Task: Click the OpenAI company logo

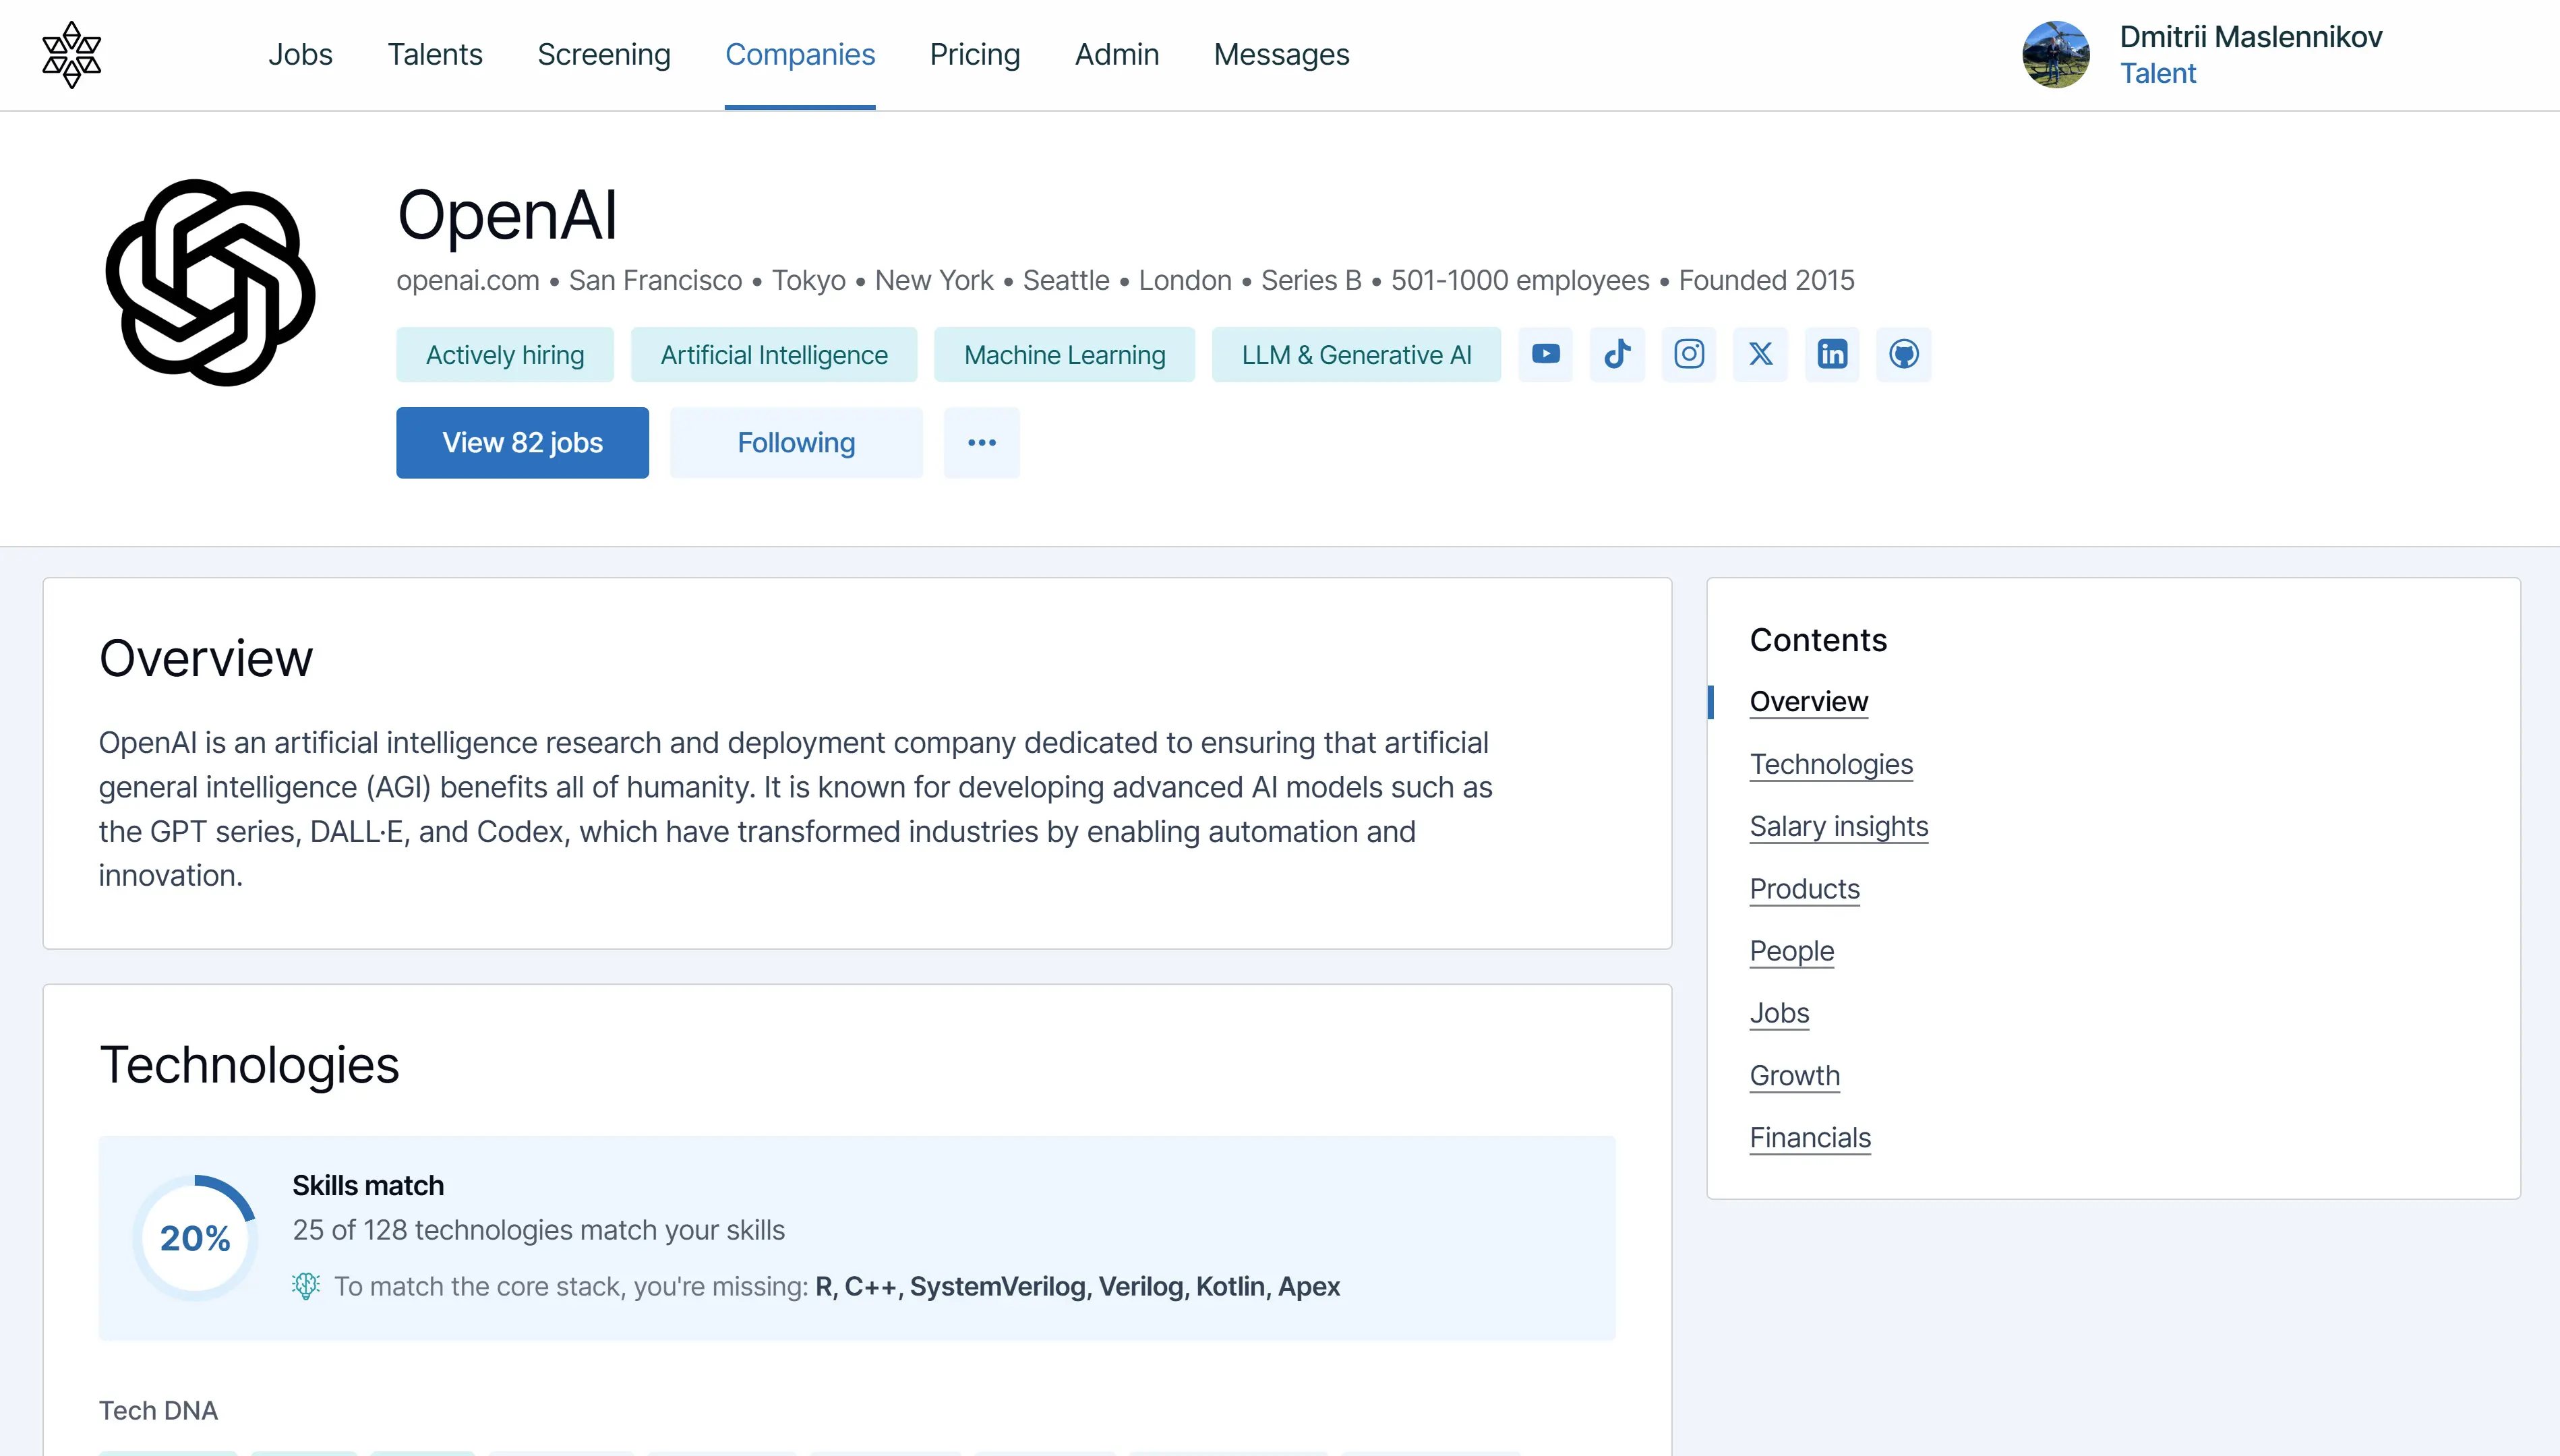Action: [210, 283]
